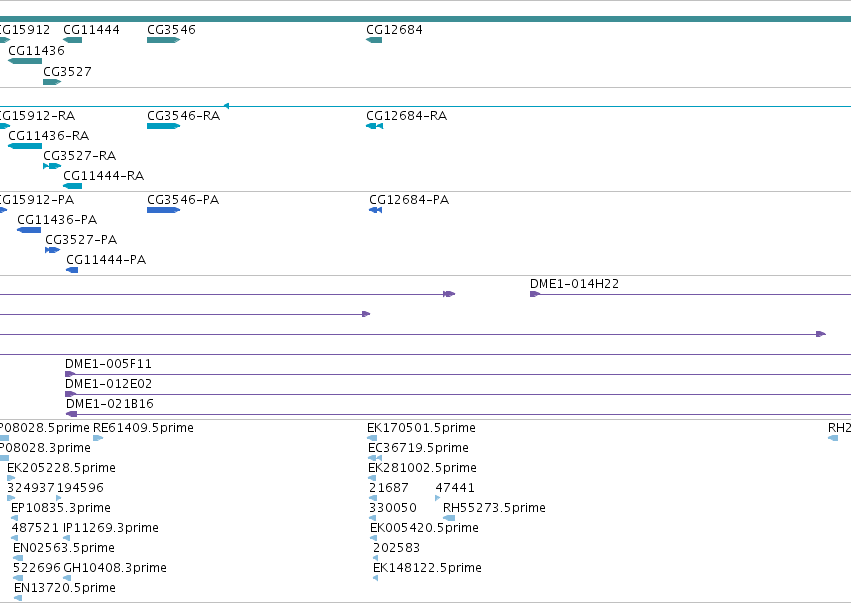Select the 324937 feature label
Viewport: 851px width, 603px height.
coord(30,488)
